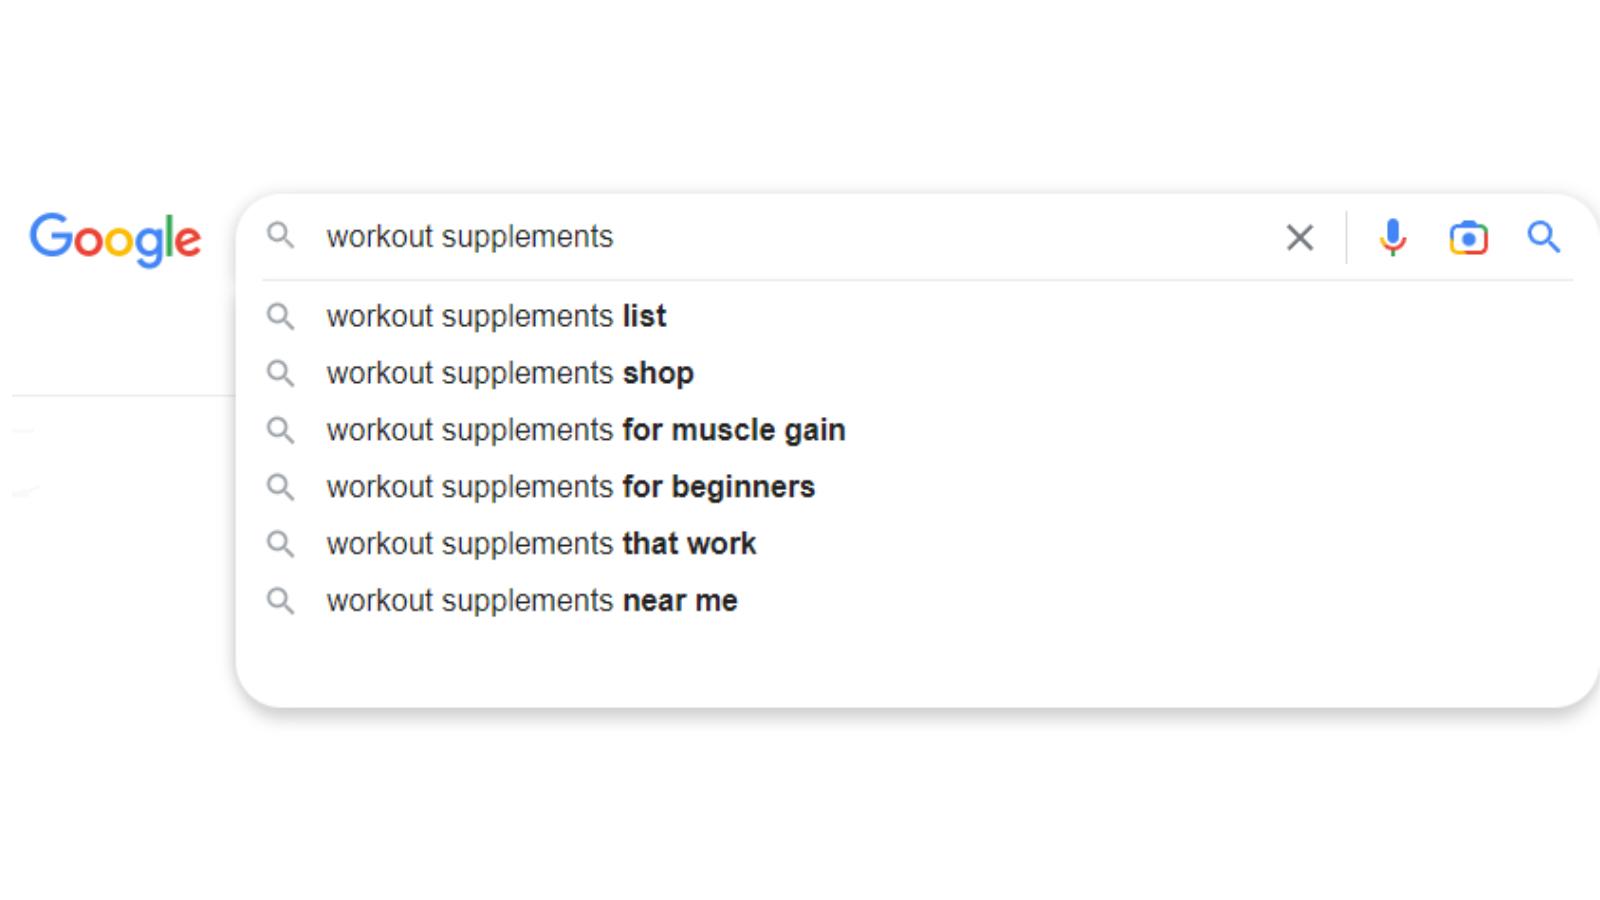This screenshot has height=900, width=1600.
Task: Click the magnifier beside 'workout supplements shop'
Action: [281, 373]
